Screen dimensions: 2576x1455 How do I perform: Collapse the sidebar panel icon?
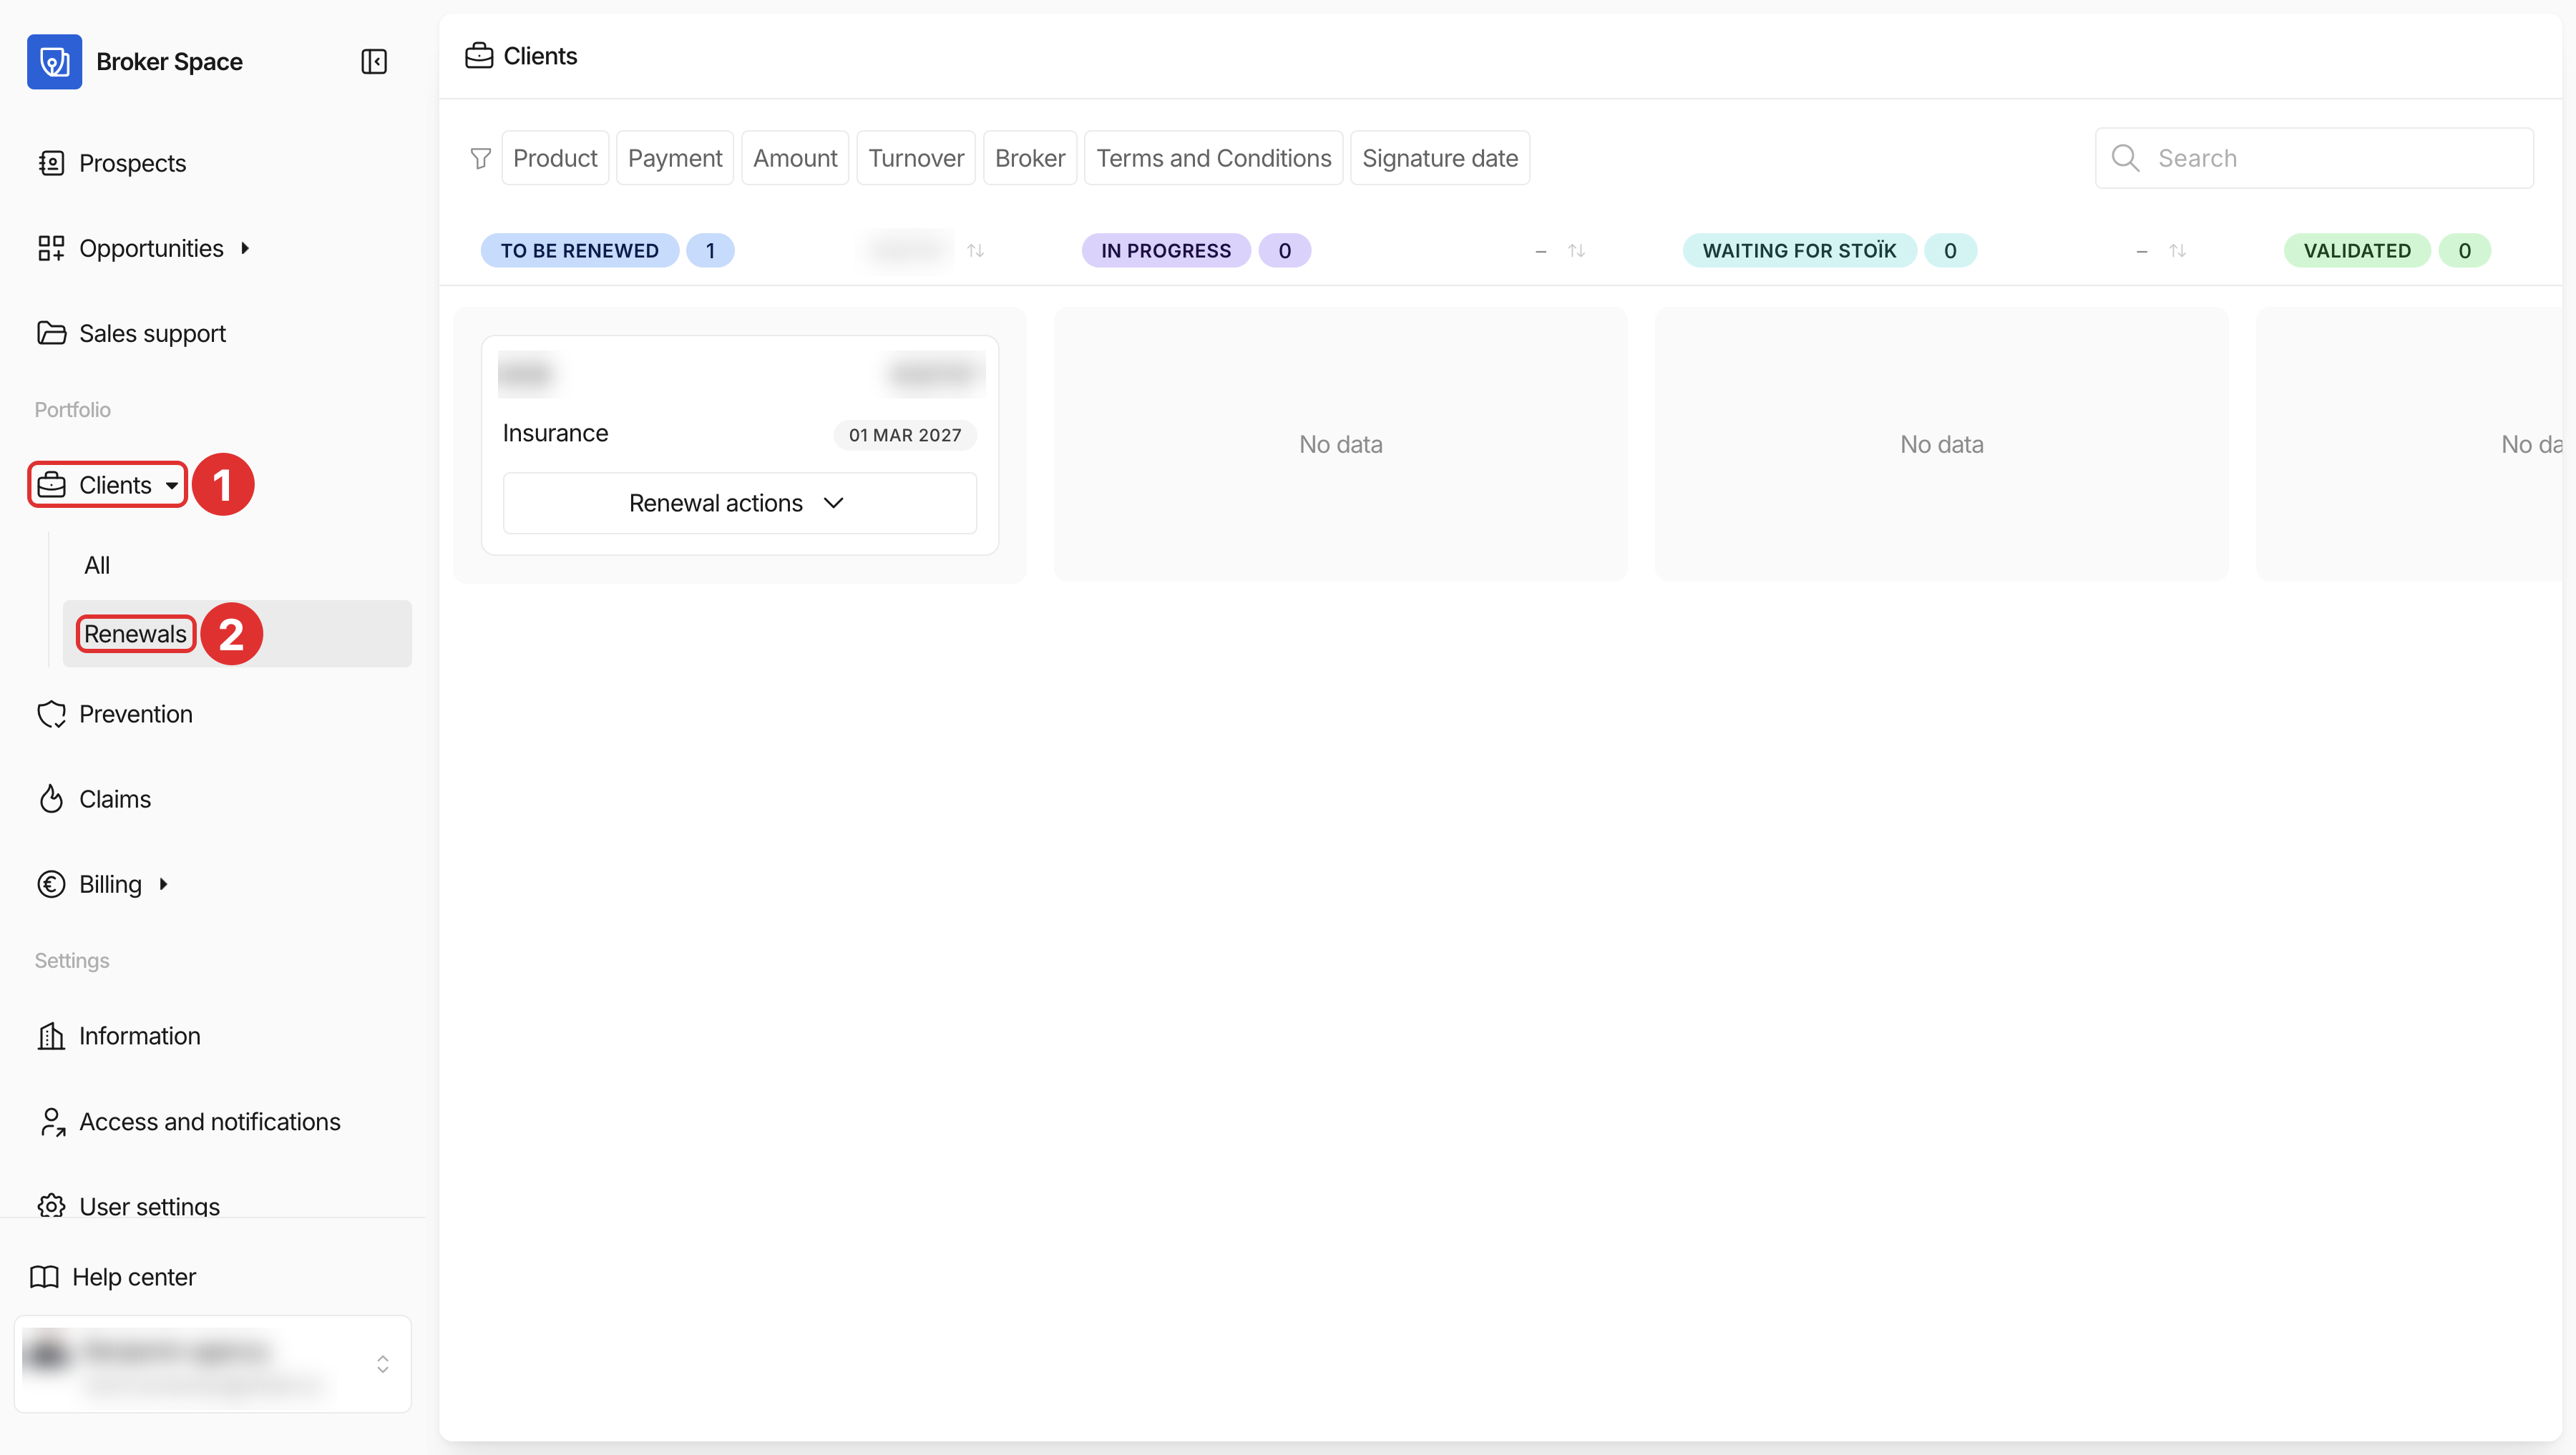click(374, 62)
